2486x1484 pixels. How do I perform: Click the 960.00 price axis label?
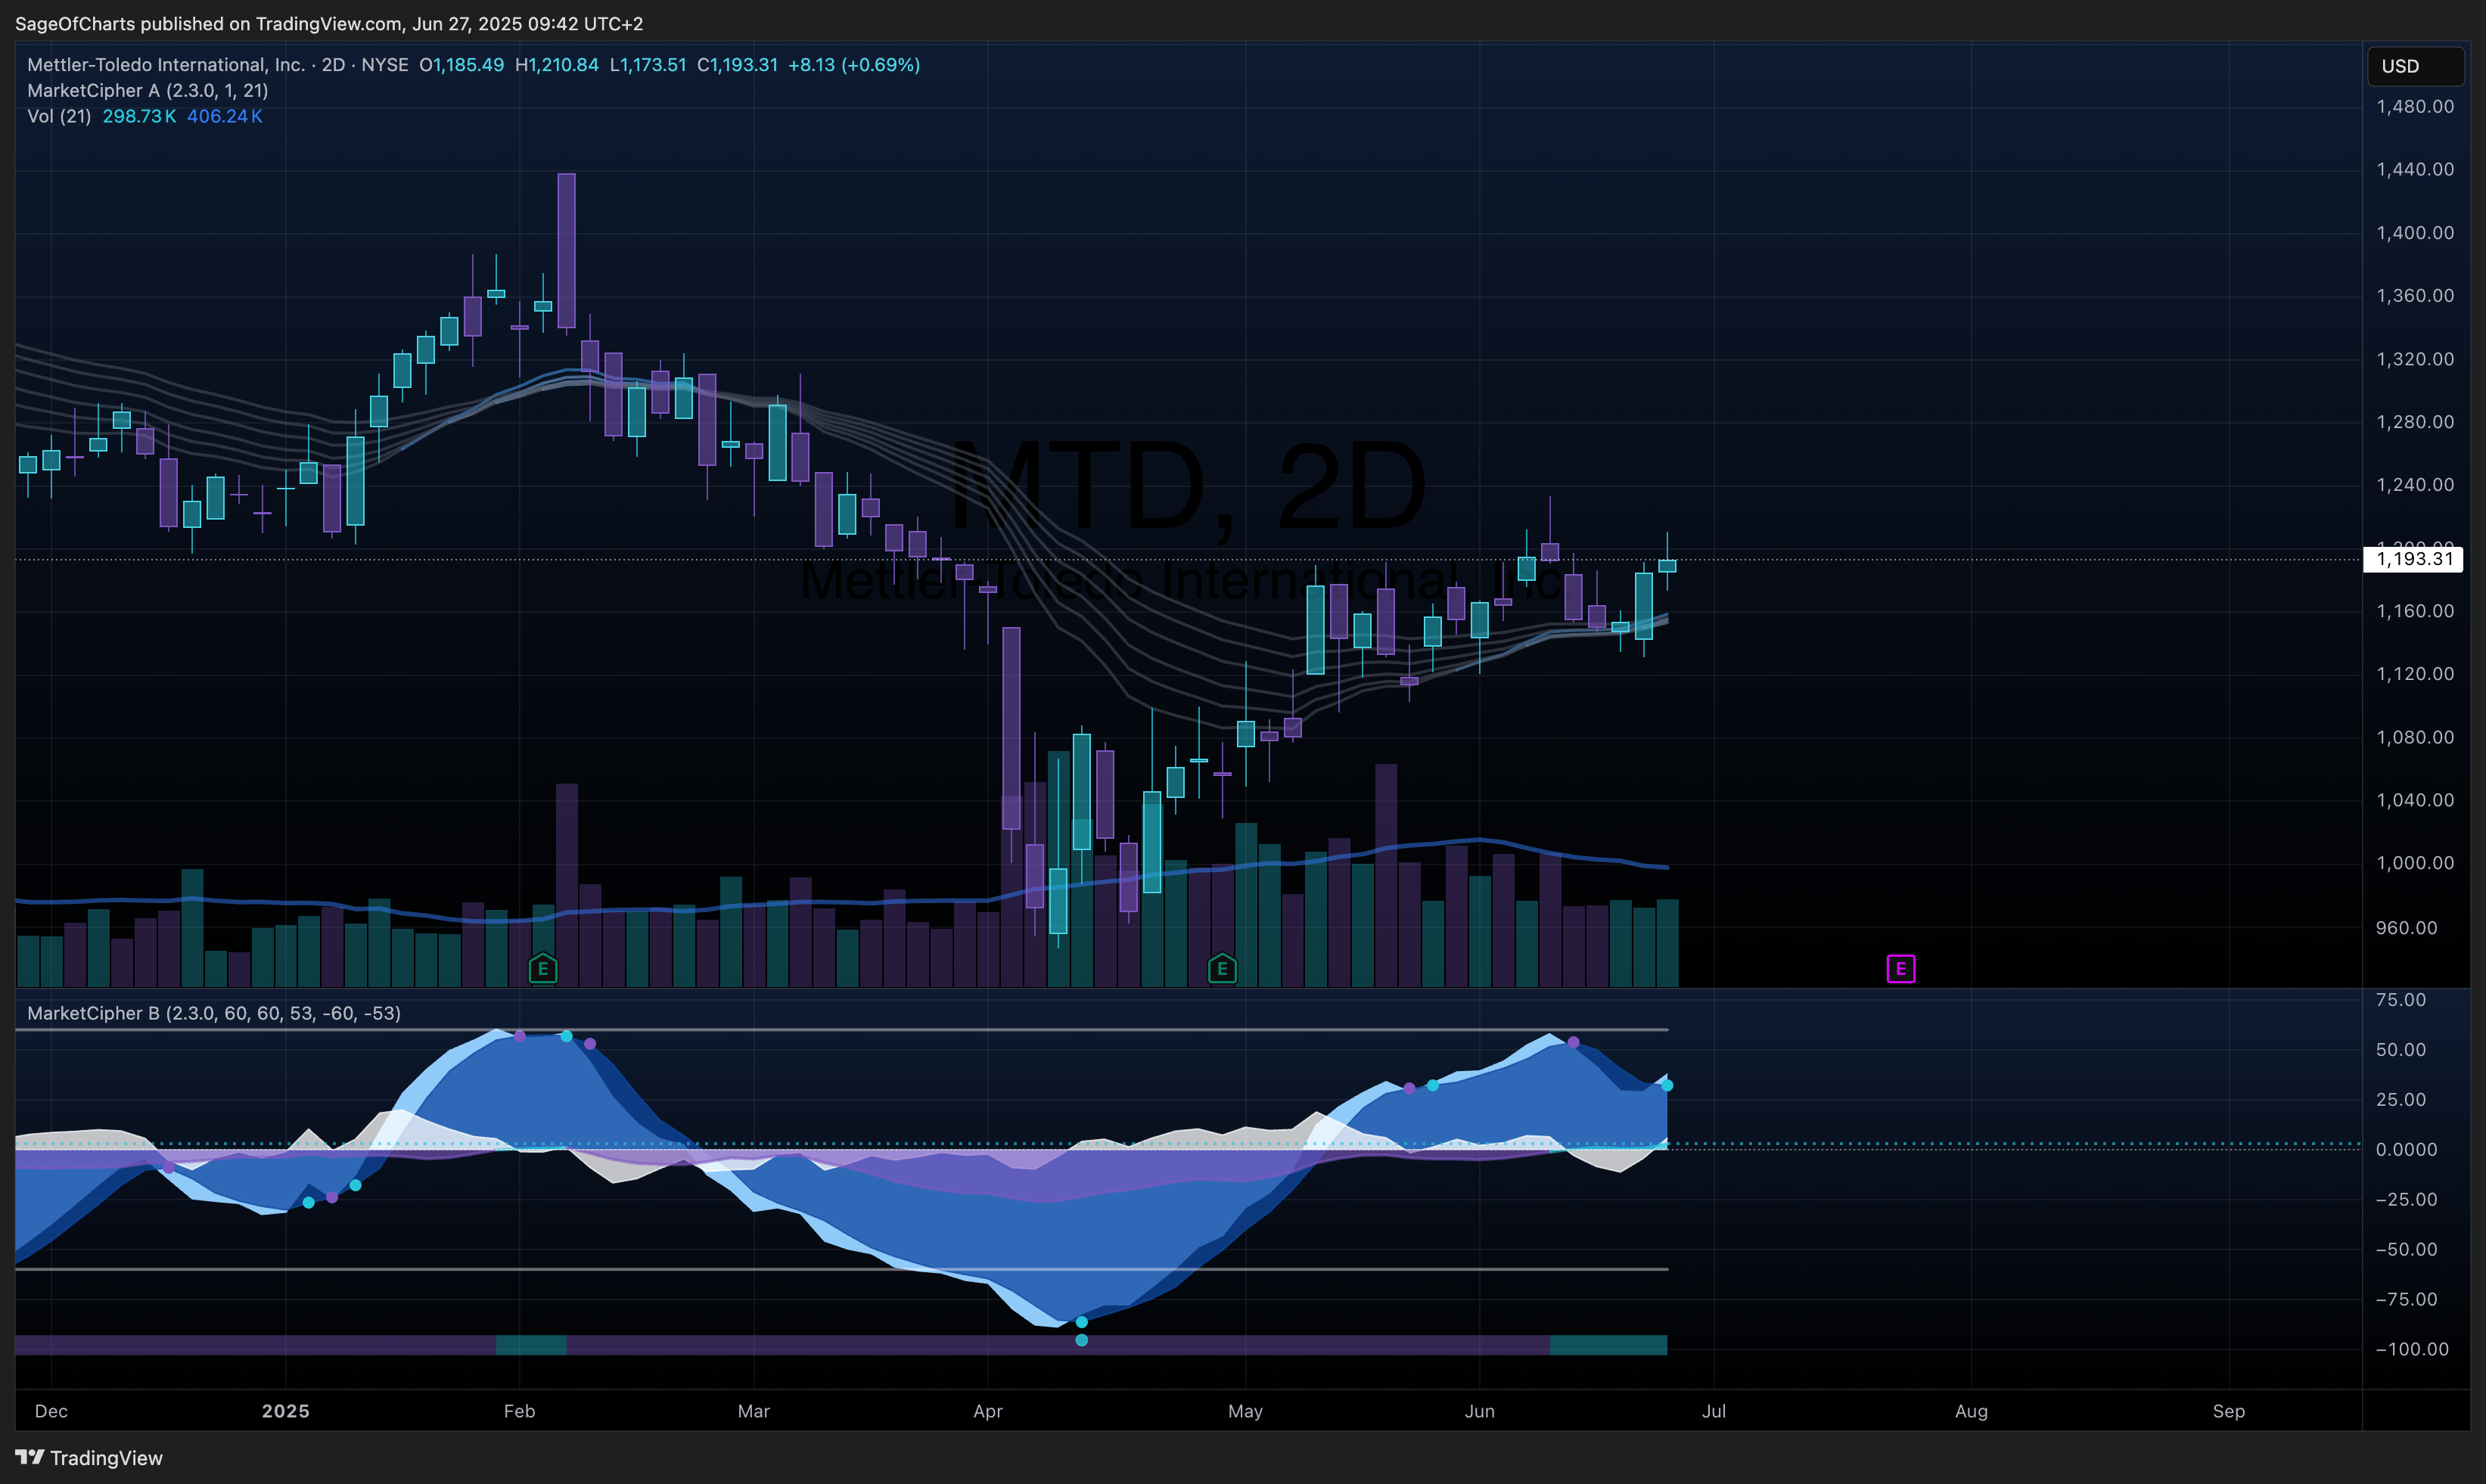click(2406, 928)
